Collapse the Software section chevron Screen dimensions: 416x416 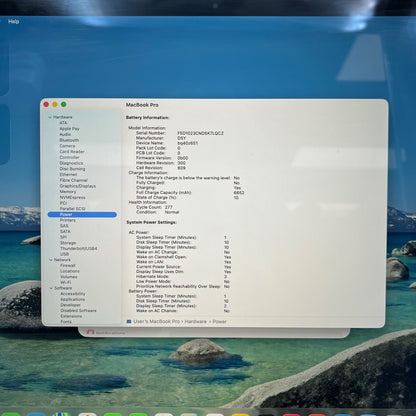point(51,288)
